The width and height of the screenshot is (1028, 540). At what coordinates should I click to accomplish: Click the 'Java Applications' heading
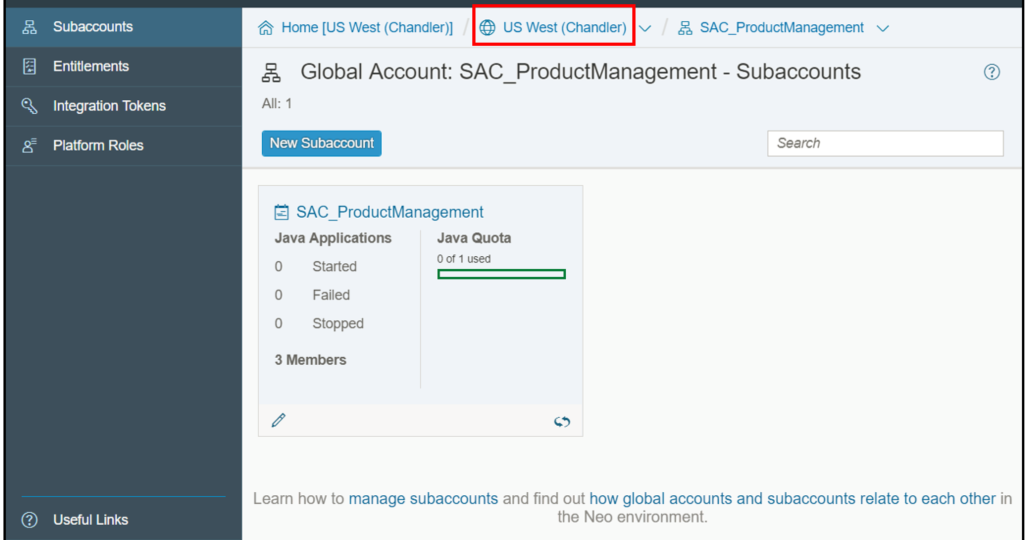(x=332, y=238)
